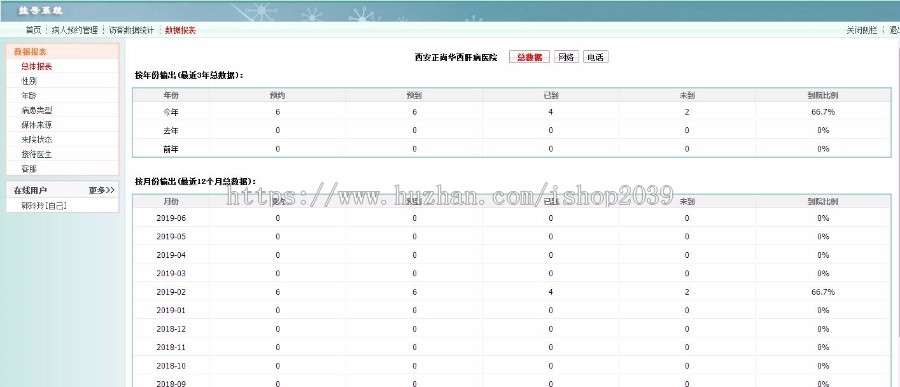The image size is (900, 387).
Task: Open the 病人预约管理 menu item
Action: pyautogui.click(x=75, y=30)
